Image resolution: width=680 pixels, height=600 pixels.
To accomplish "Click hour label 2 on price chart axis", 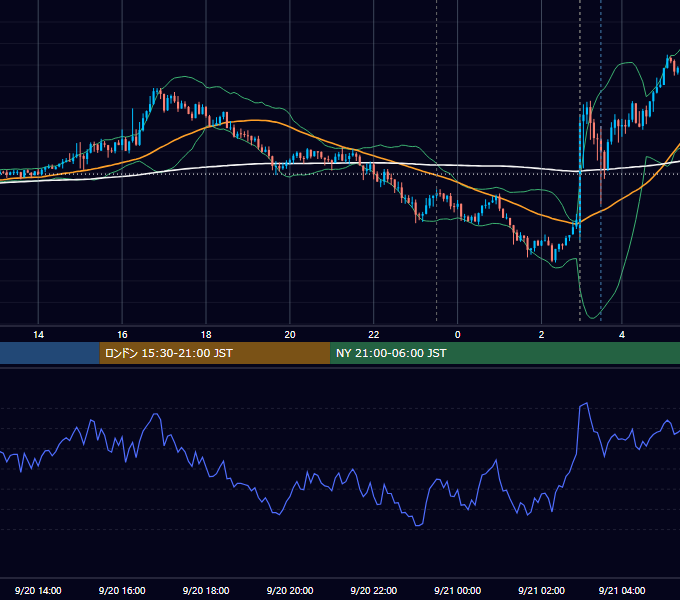I will tap(541, 335).
